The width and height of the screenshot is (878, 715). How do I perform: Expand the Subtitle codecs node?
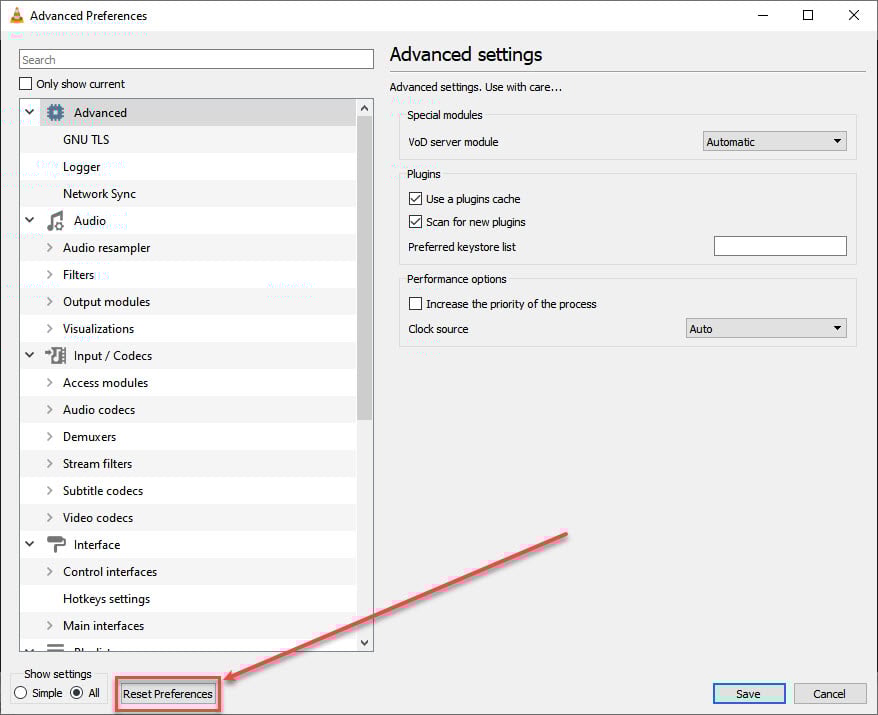click(x=50, y=490)
